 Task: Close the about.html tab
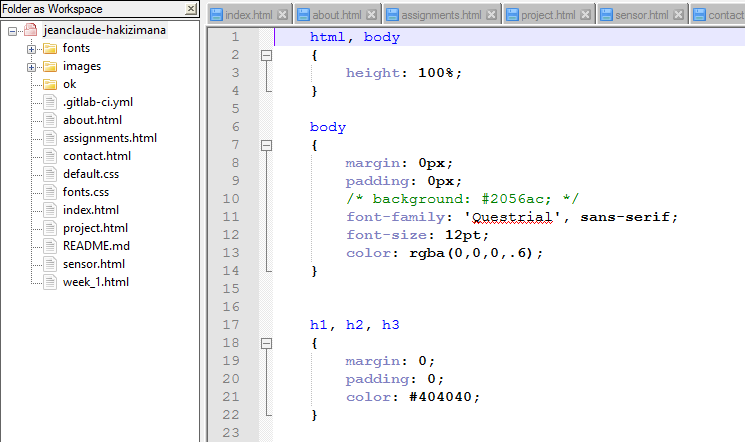click(x=372, y=15)
